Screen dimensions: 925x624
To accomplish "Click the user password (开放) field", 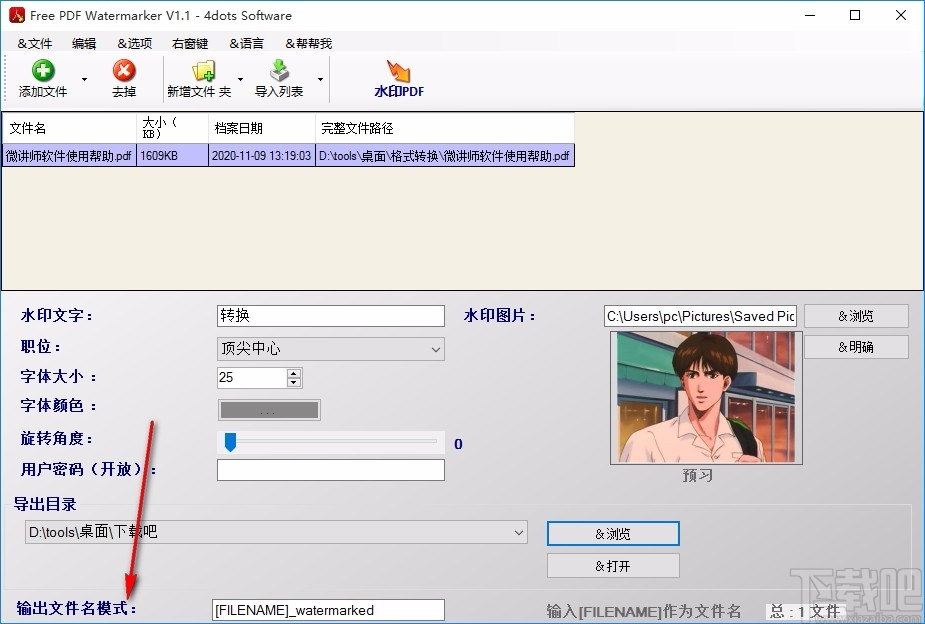I will click(330, 470).
